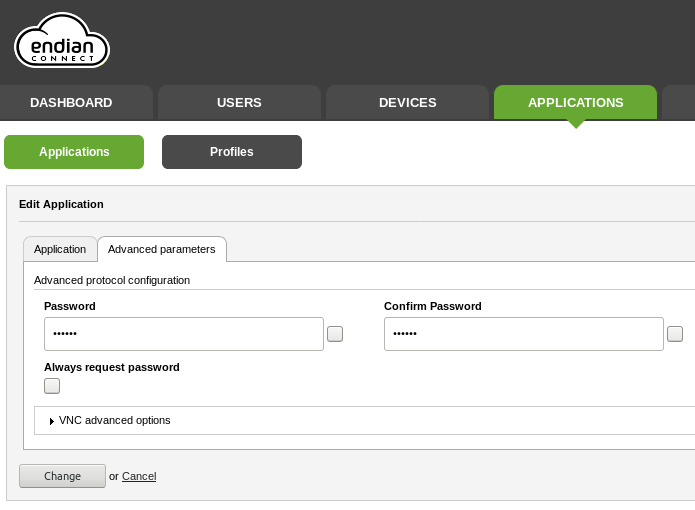Expand the VNC advanced options section
The height and width of the screenshot is (510, 695).
click(x=114, y=421)
